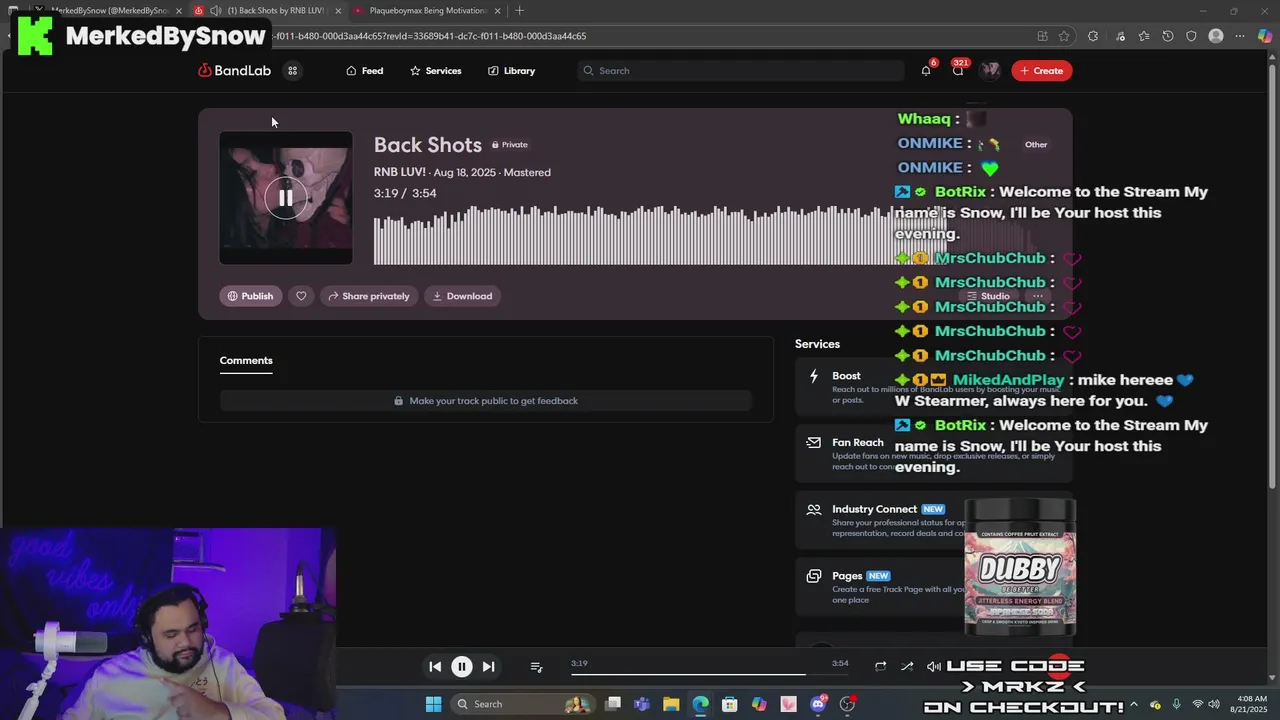Click Make your track public message

[x=485, y=401]
